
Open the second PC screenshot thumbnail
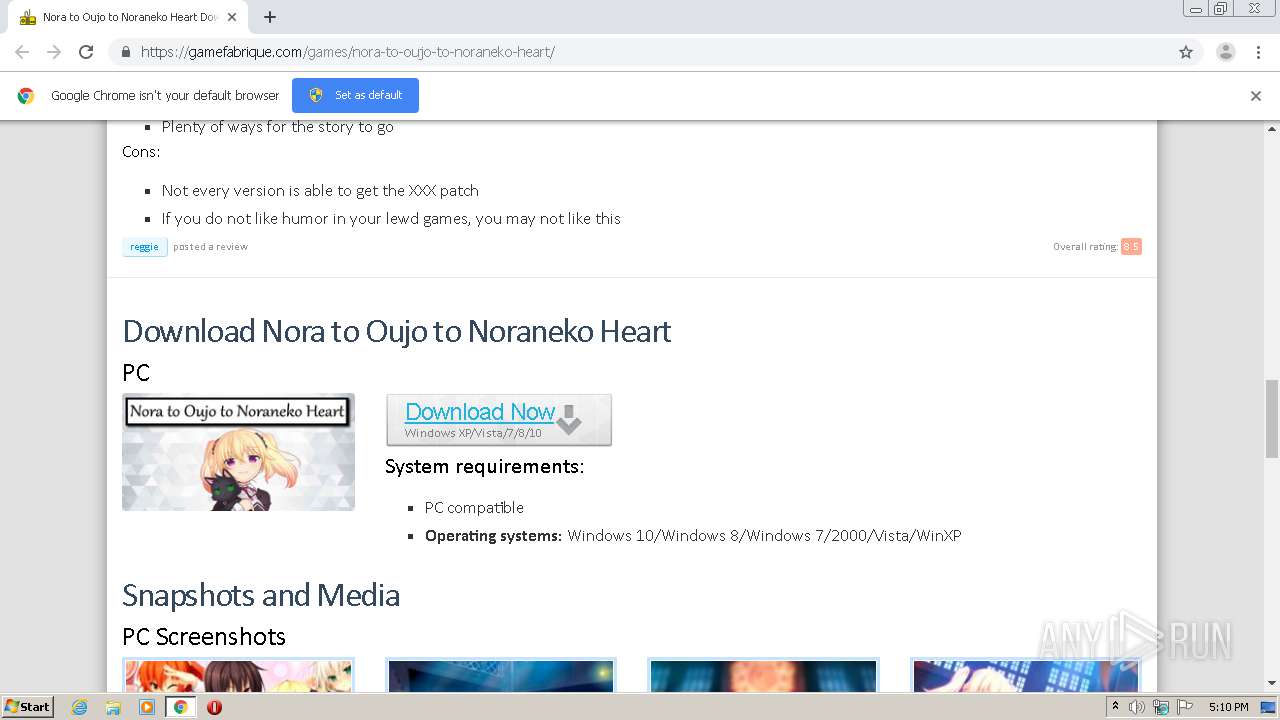point(501,676)
